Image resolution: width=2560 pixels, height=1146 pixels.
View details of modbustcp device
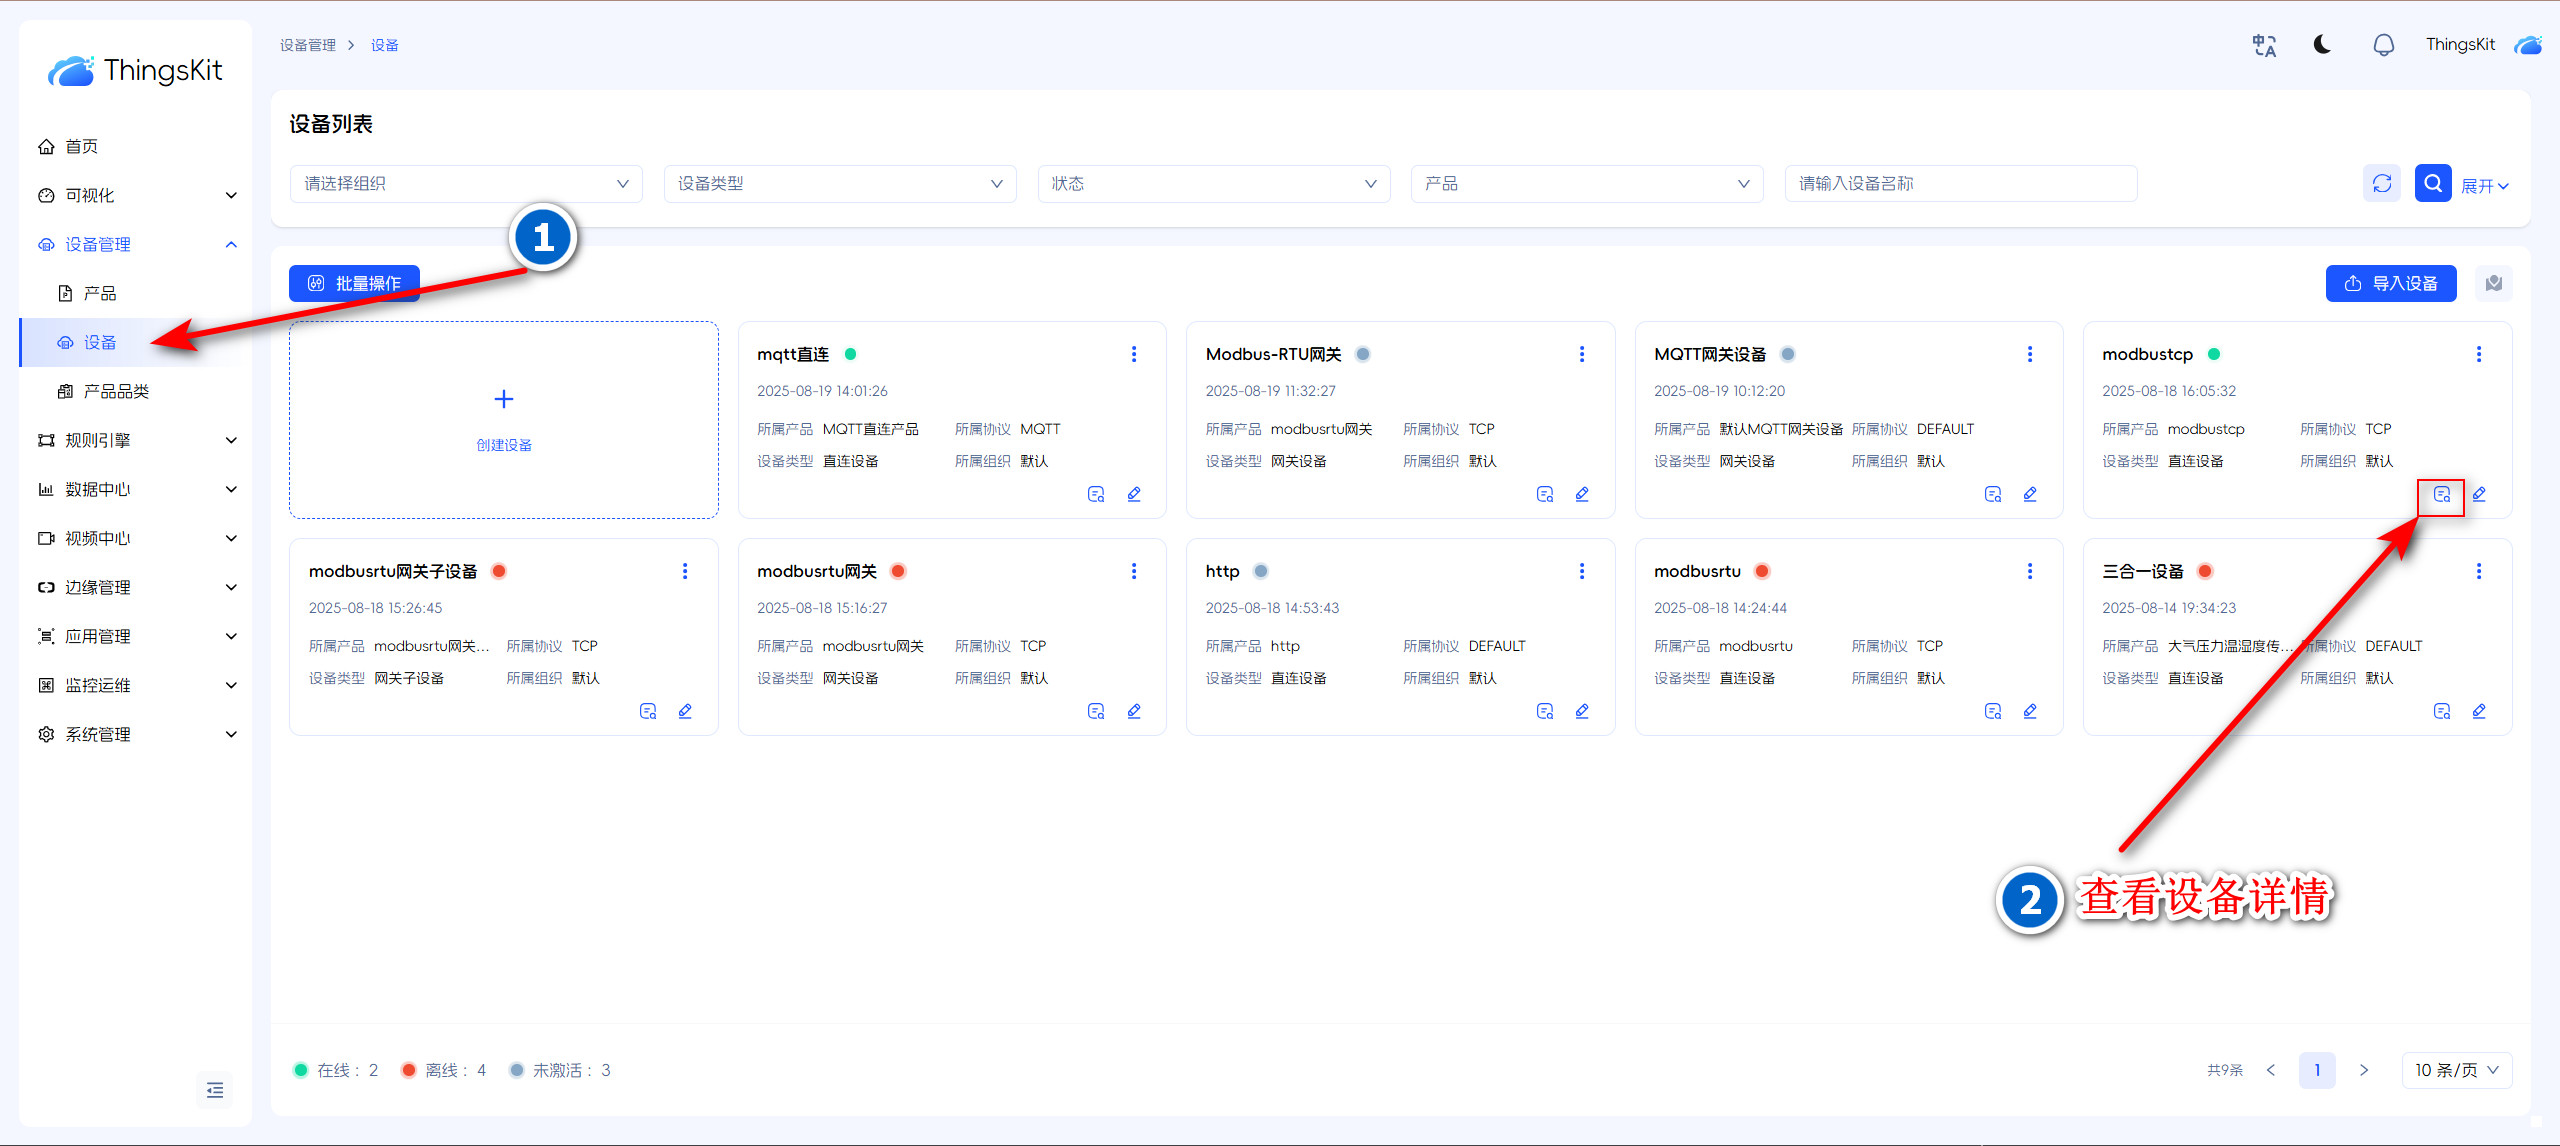(2441, 494)
